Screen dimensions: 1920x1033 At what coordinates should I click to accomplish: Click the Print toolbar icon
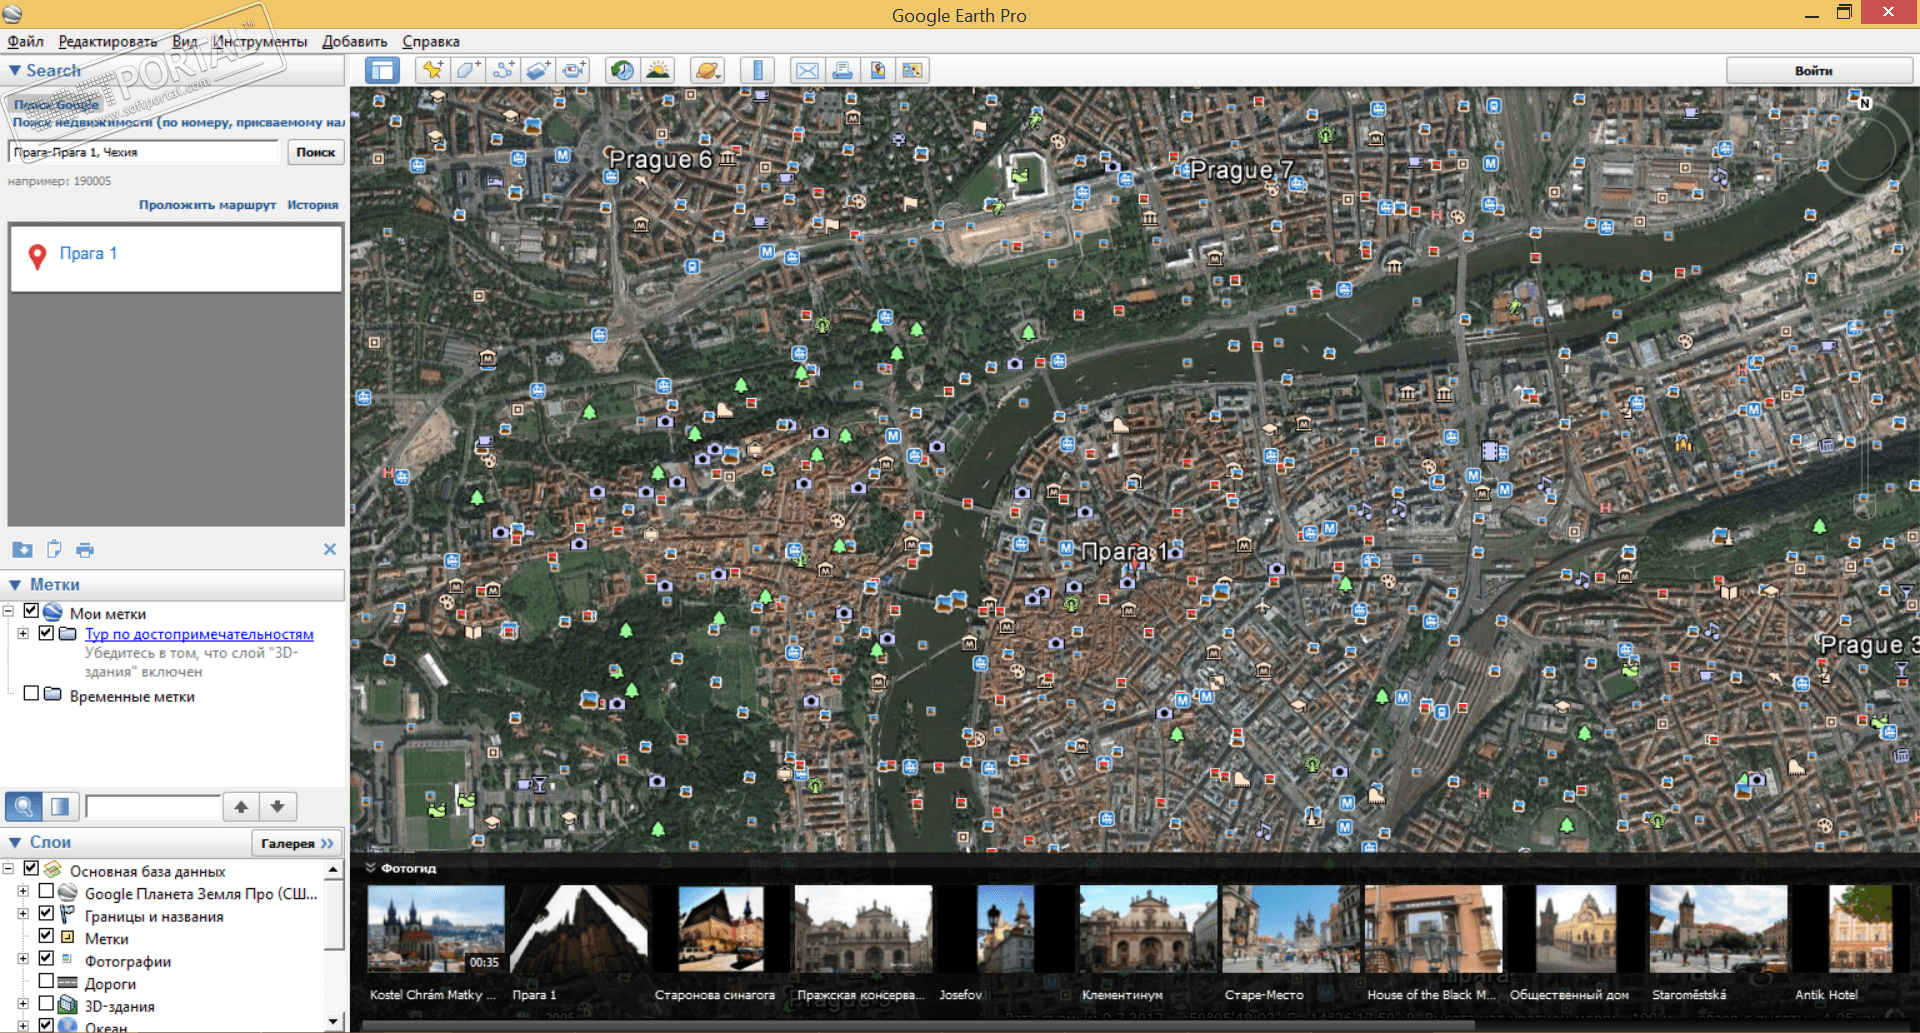pos(842,70)
